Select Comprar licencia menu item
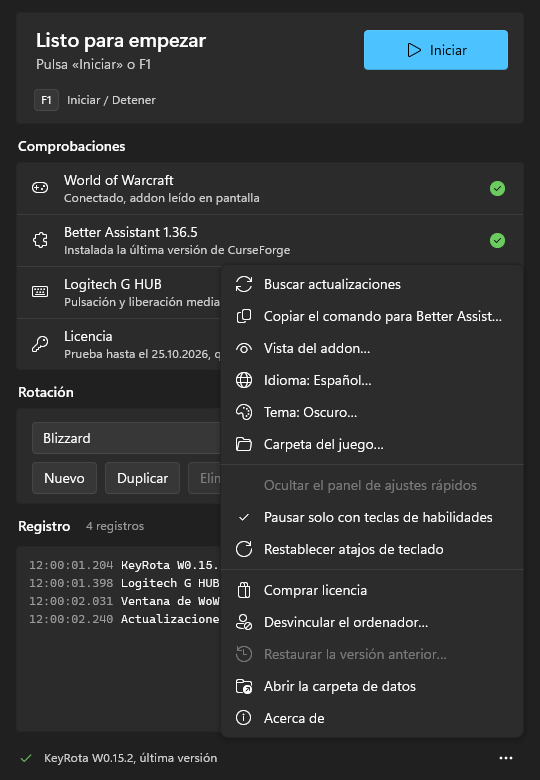This screenshot has width=540, height=780. pyautogui.click(x=372, y=590)
